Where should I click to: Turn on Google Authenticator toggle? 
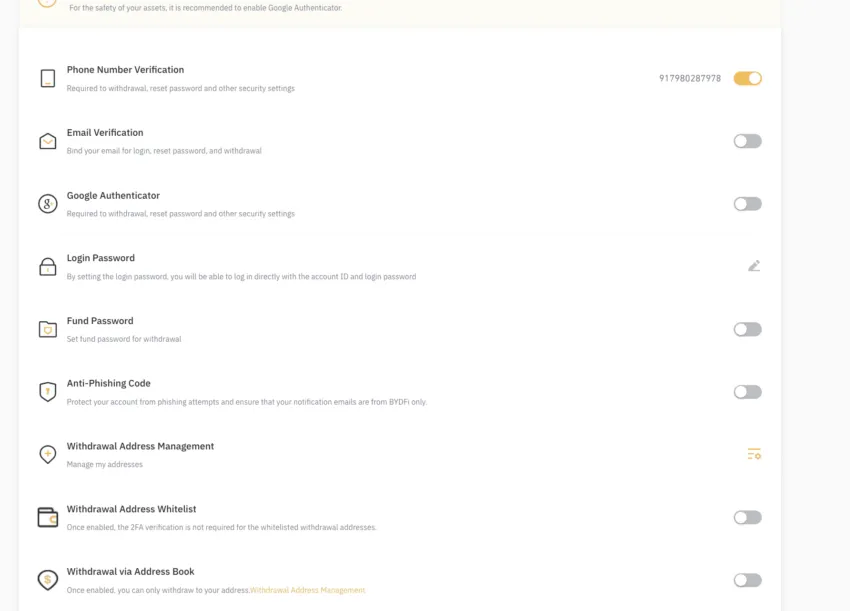click(x=748, y=204)
